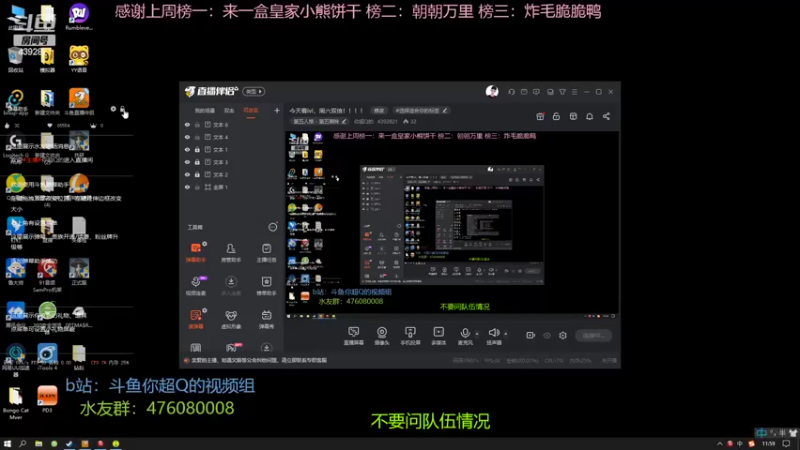The height and width of the screenshot is (450, 800).
Task: Hide the 文本 6 layer
Action: pyautogui.click(x=187, y=124)
